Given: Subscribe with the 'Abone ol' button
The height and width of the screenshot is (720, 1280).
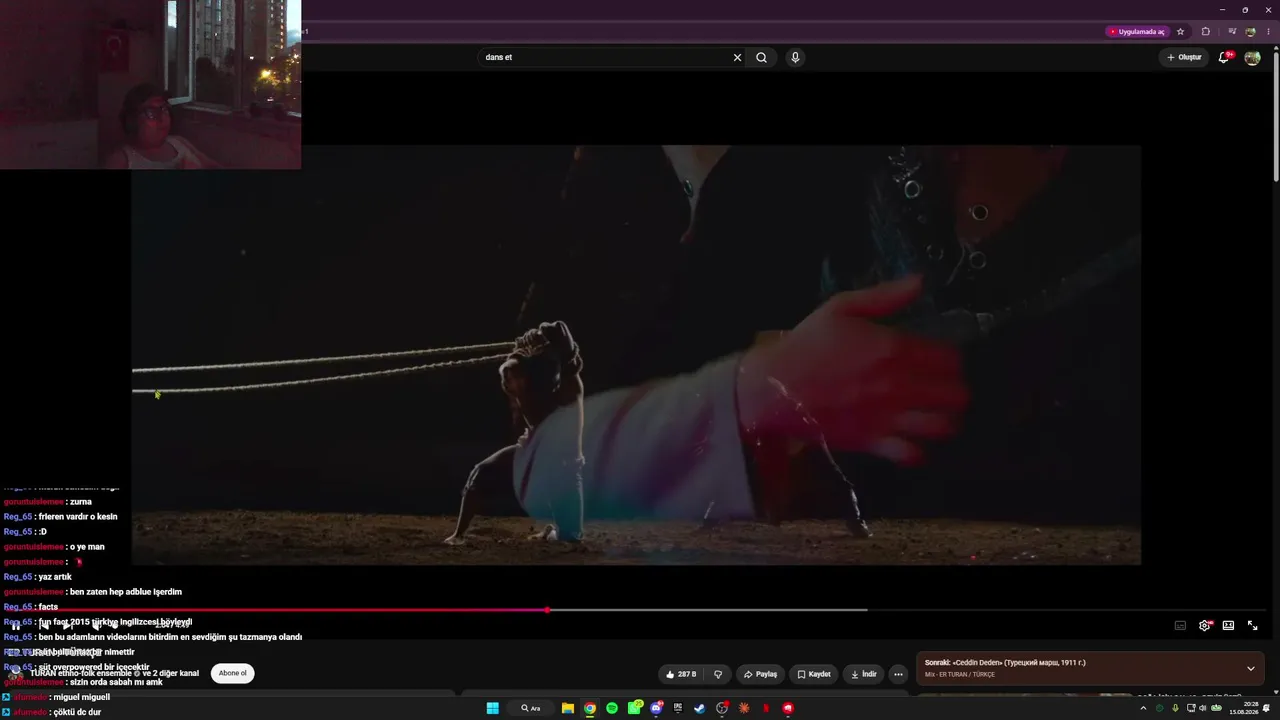Looking at the screenshot, I should [x=232, y=673].
